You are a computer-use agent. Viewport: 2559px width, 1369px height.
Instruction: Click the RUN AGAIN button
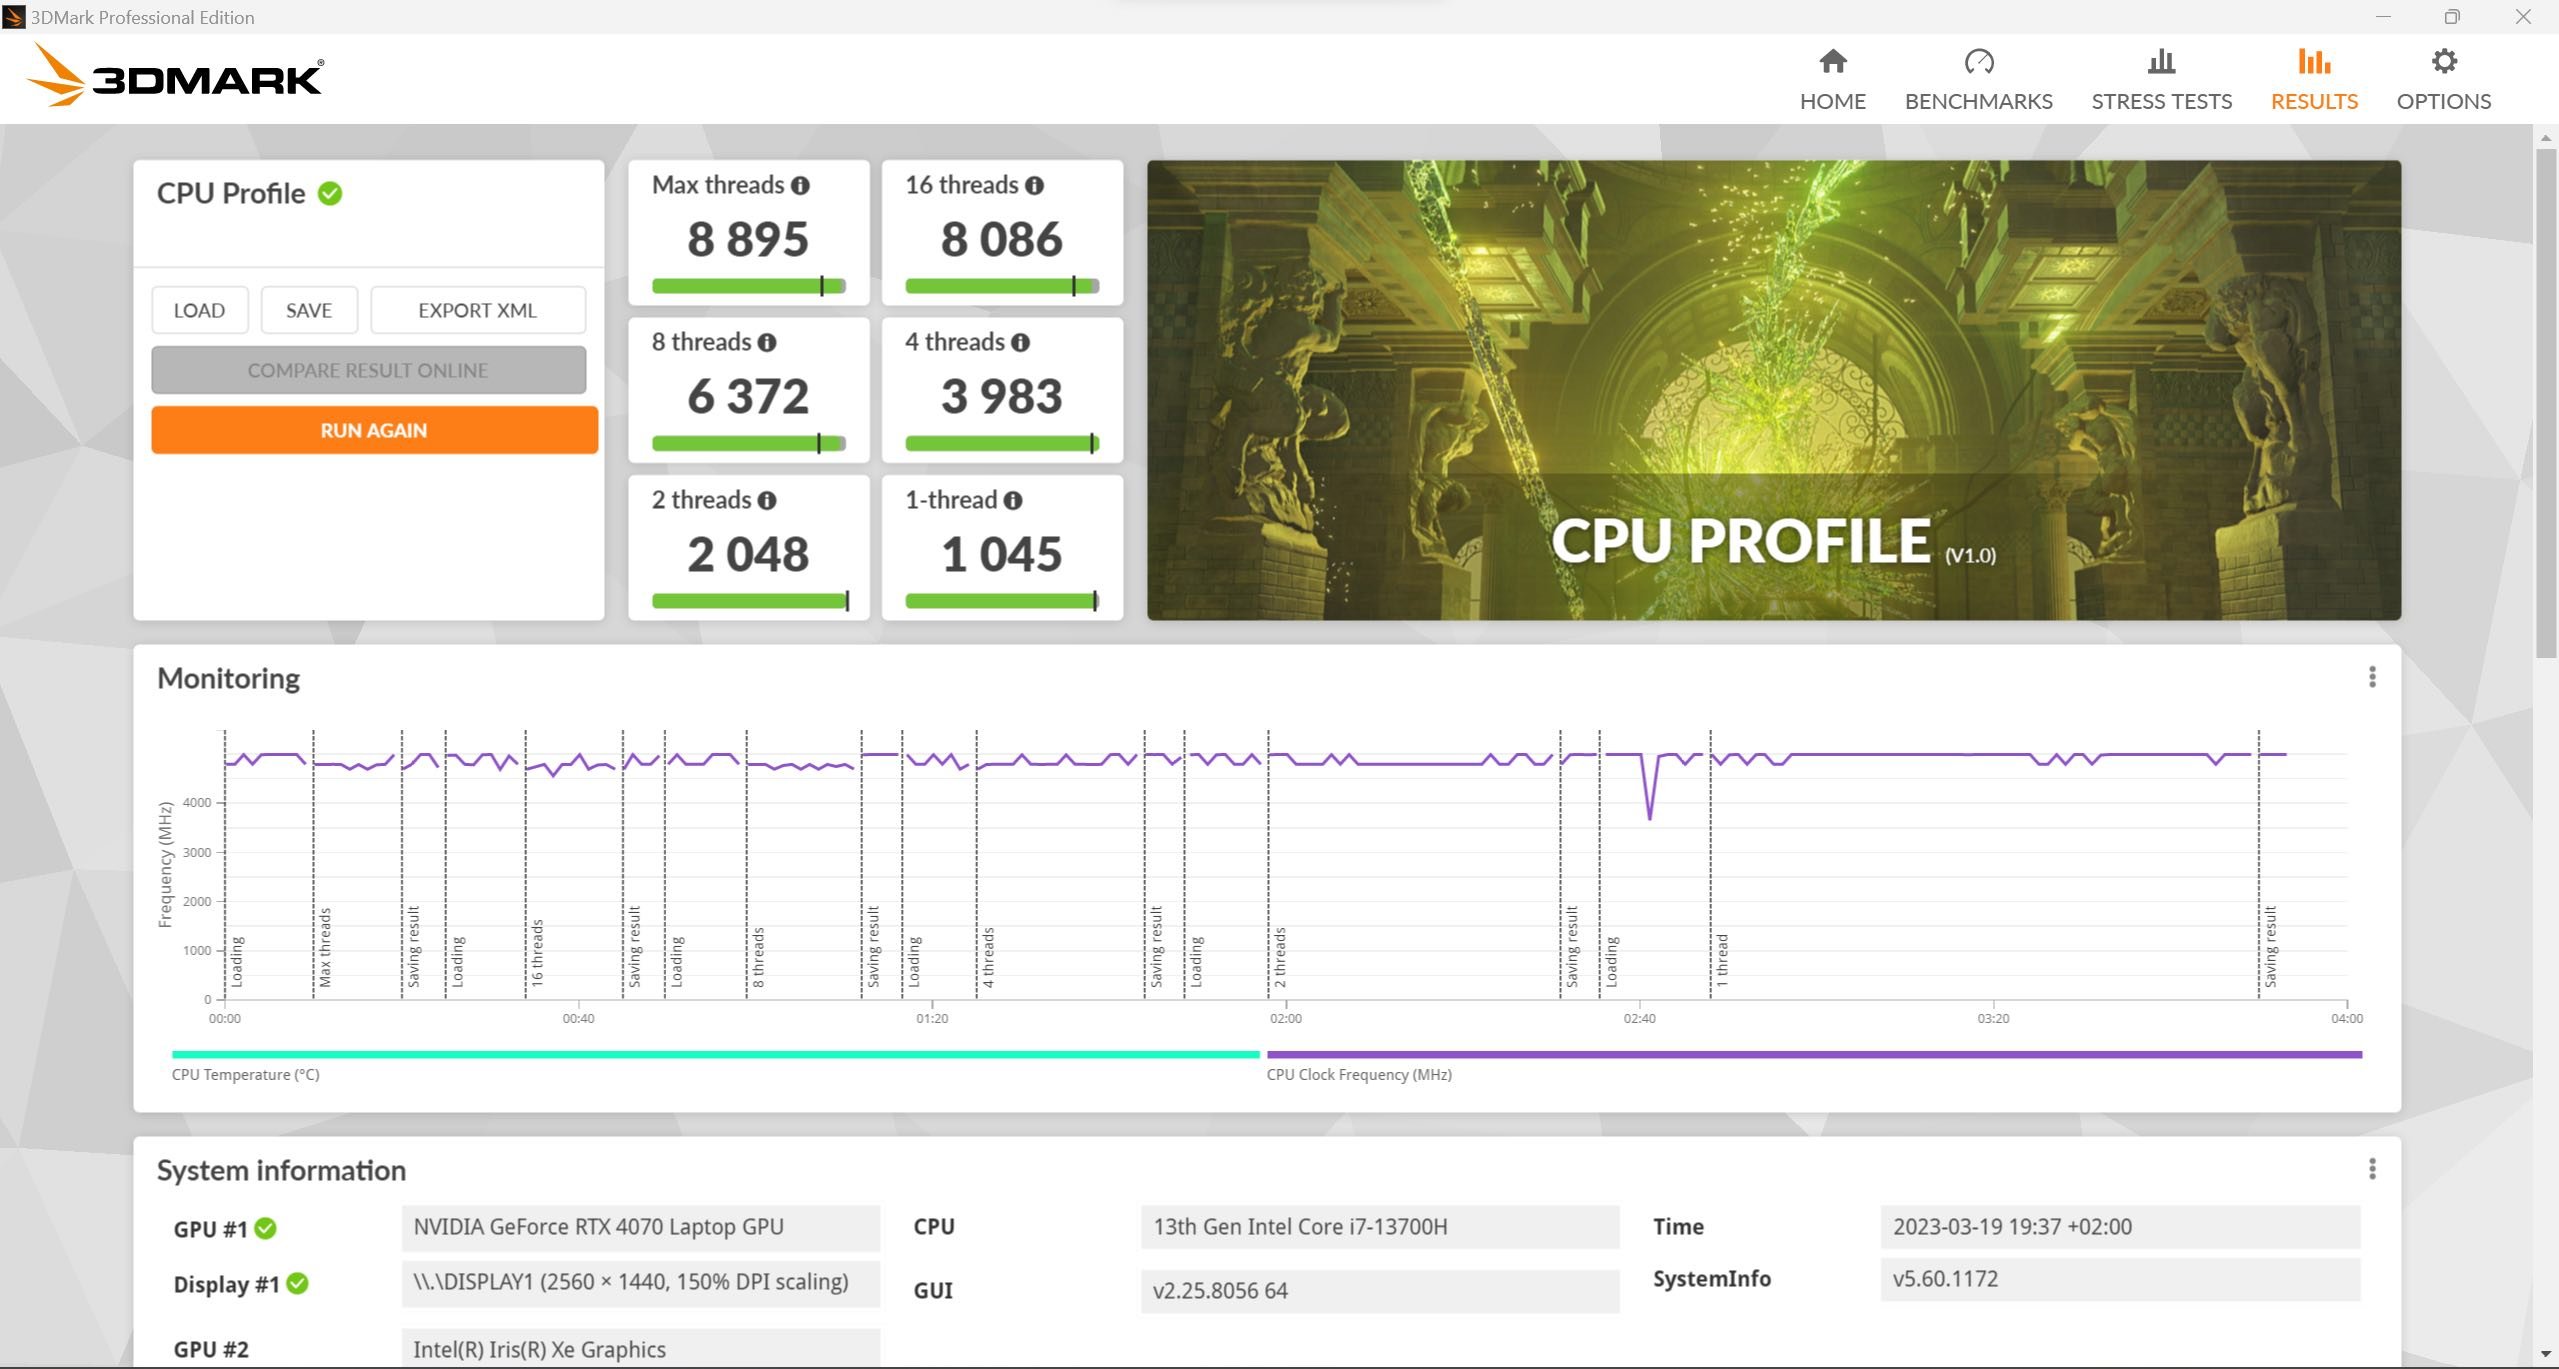click(371, 430)
